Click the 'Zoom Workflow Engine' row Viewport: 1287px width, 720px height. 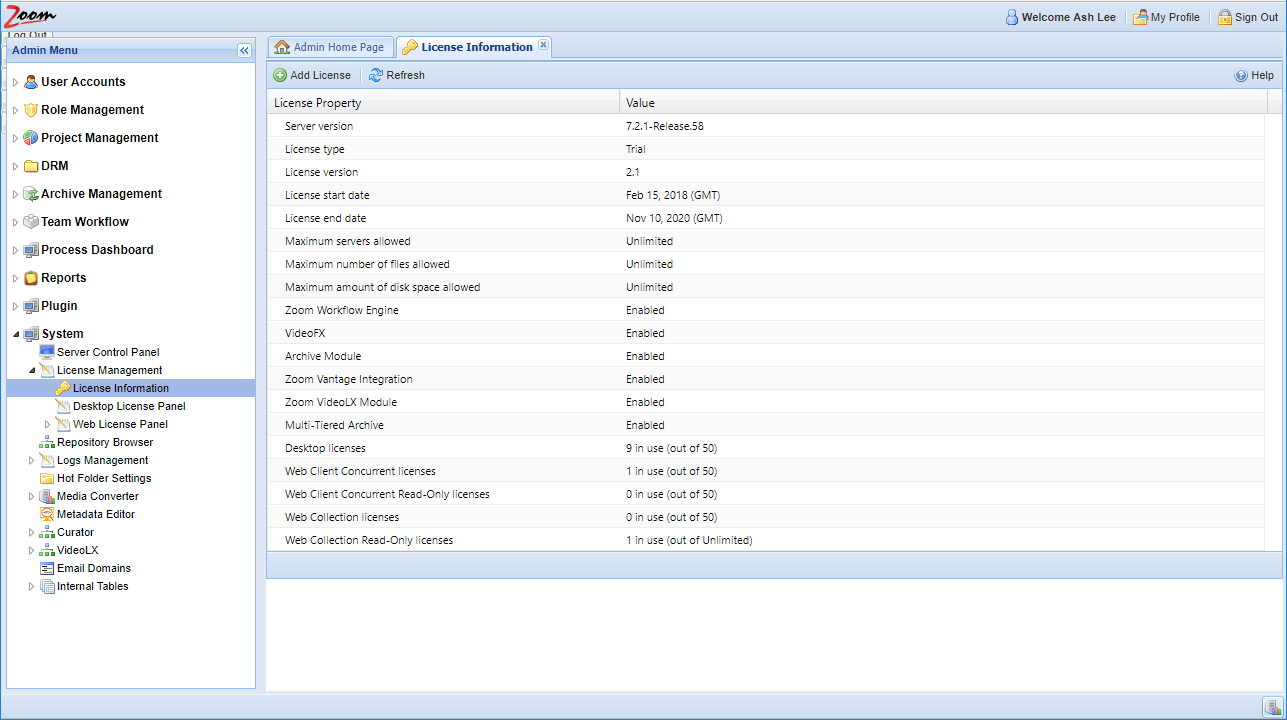766,310
